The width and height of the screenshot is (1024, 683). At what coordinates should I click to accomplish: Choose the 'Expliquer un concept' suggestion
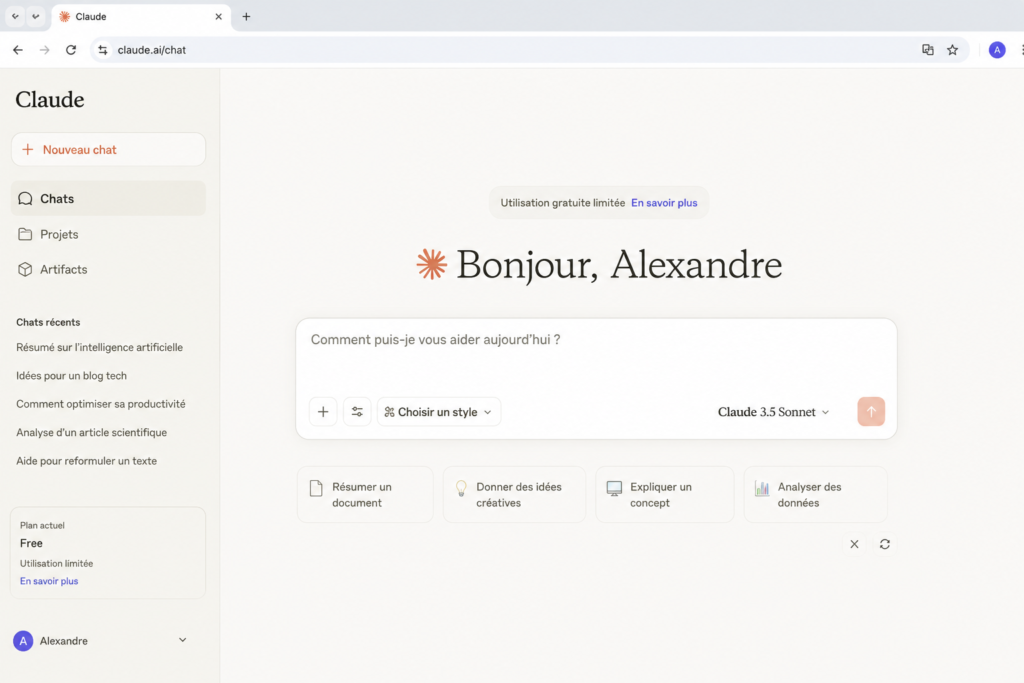(x=665, y=494)
